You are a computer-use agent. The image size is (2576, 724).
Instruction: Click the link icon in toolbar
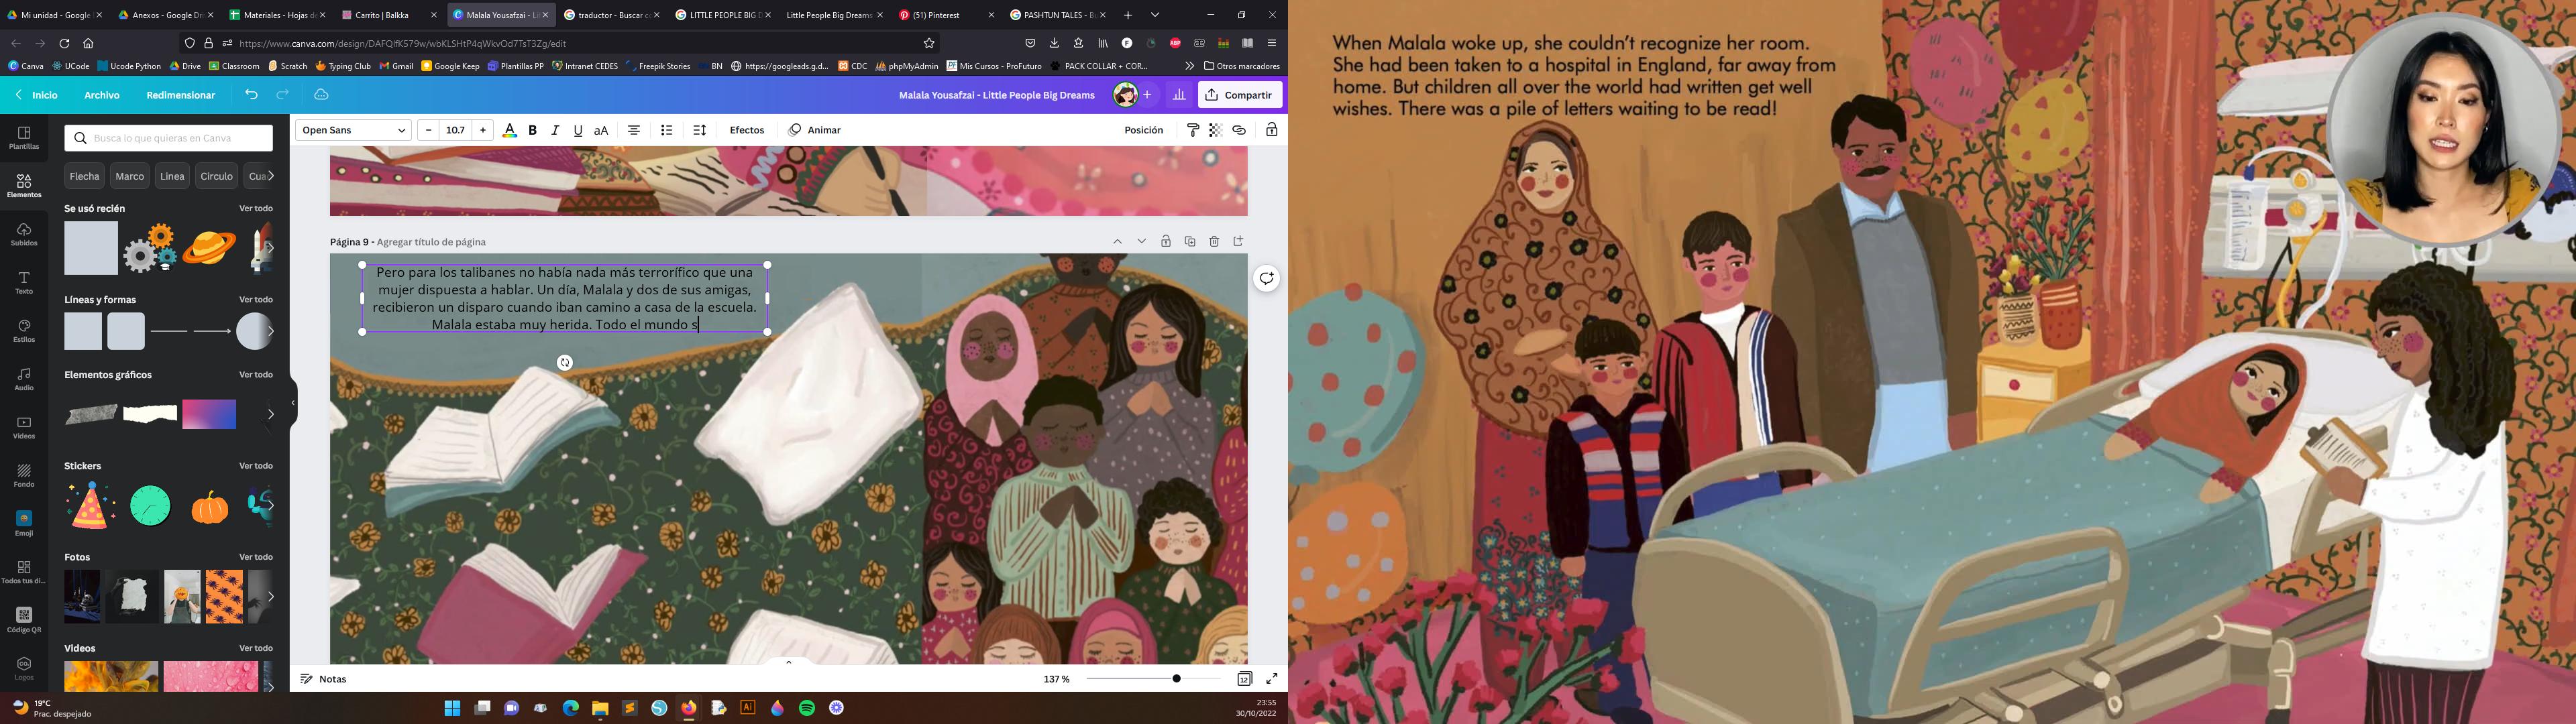tap(1239, 130)
